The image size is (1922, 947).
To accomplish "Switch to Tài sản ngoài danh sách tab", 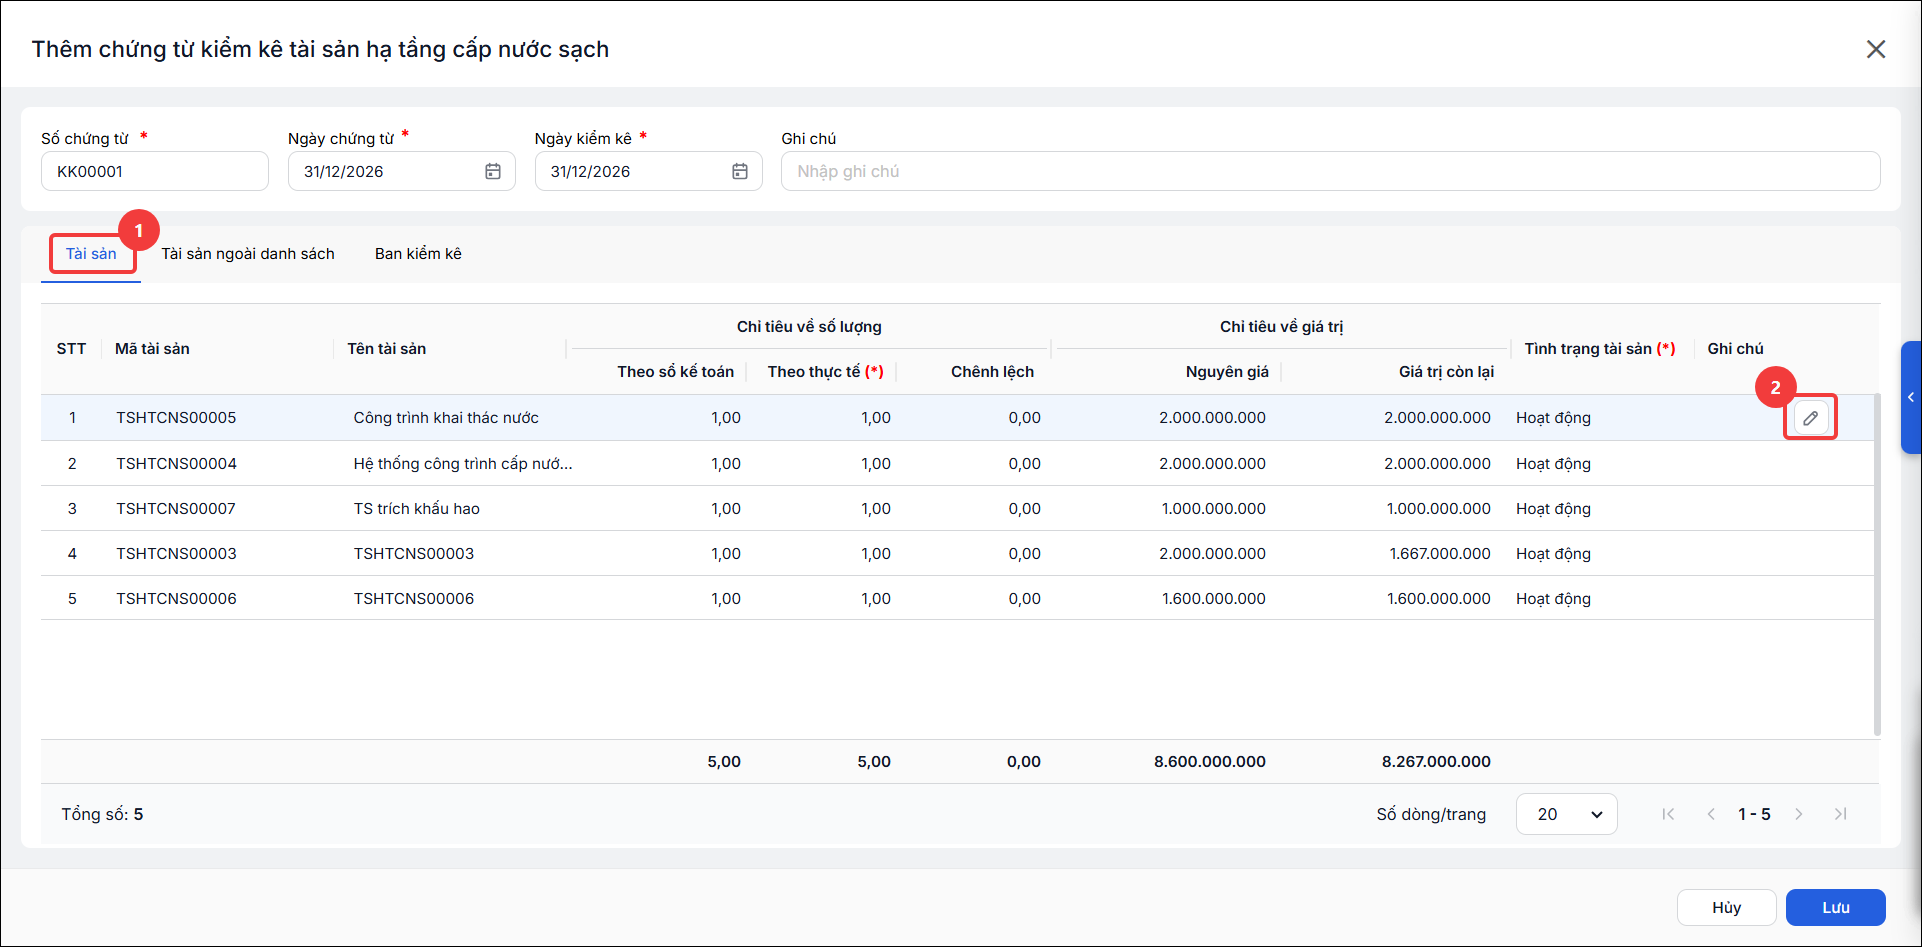I will click(x=248, y=254).
